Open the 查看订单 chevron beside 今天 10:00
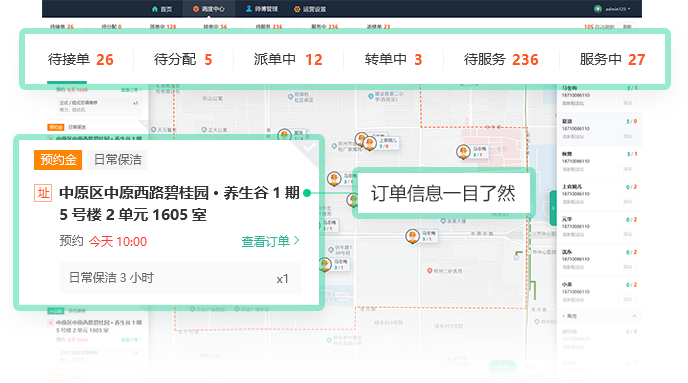Screen dimensions: 688x383 [297, 240]
